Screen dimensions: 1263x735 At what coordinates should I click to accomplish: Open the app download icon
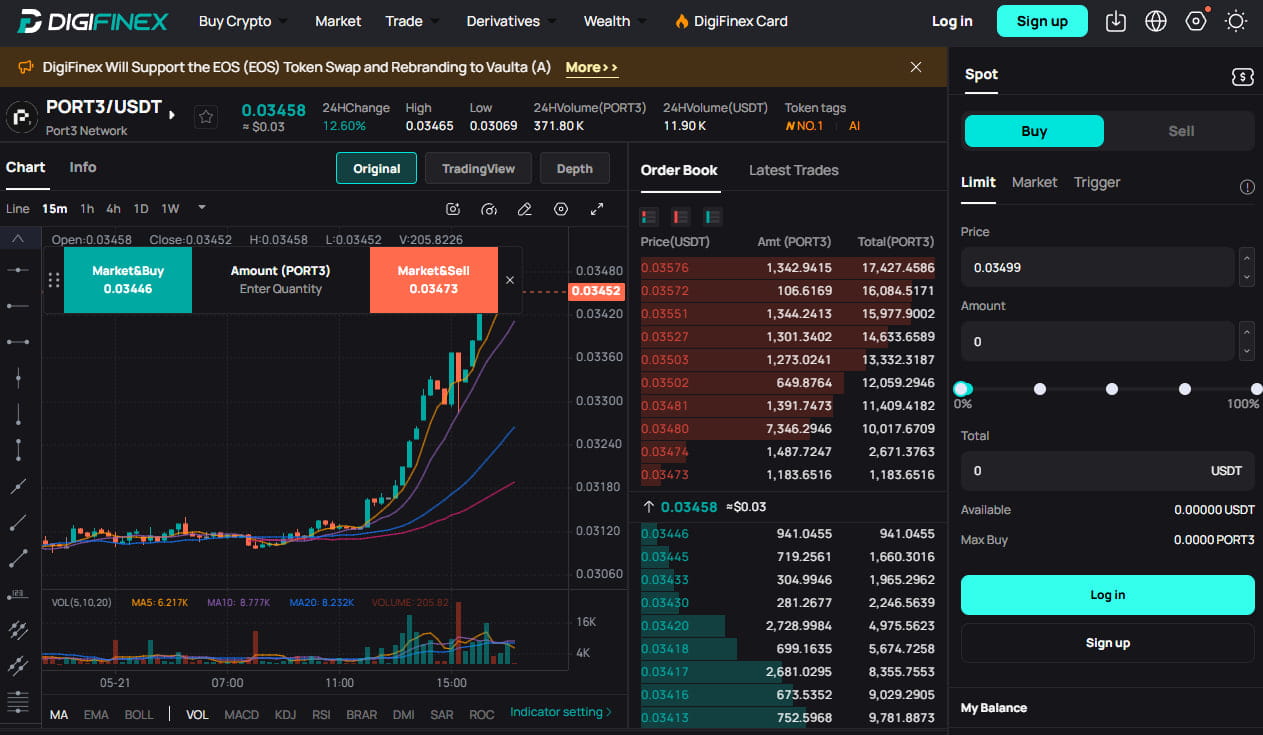coord(1116,21)
